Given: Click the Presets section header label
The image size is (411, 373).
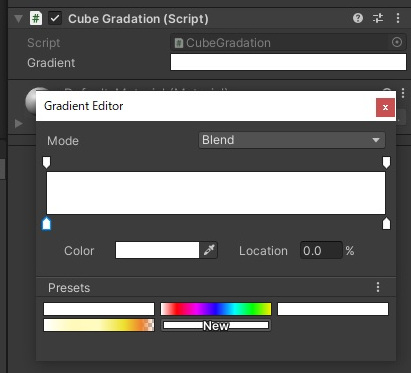Looking at the screenshot, I should 69,288.
